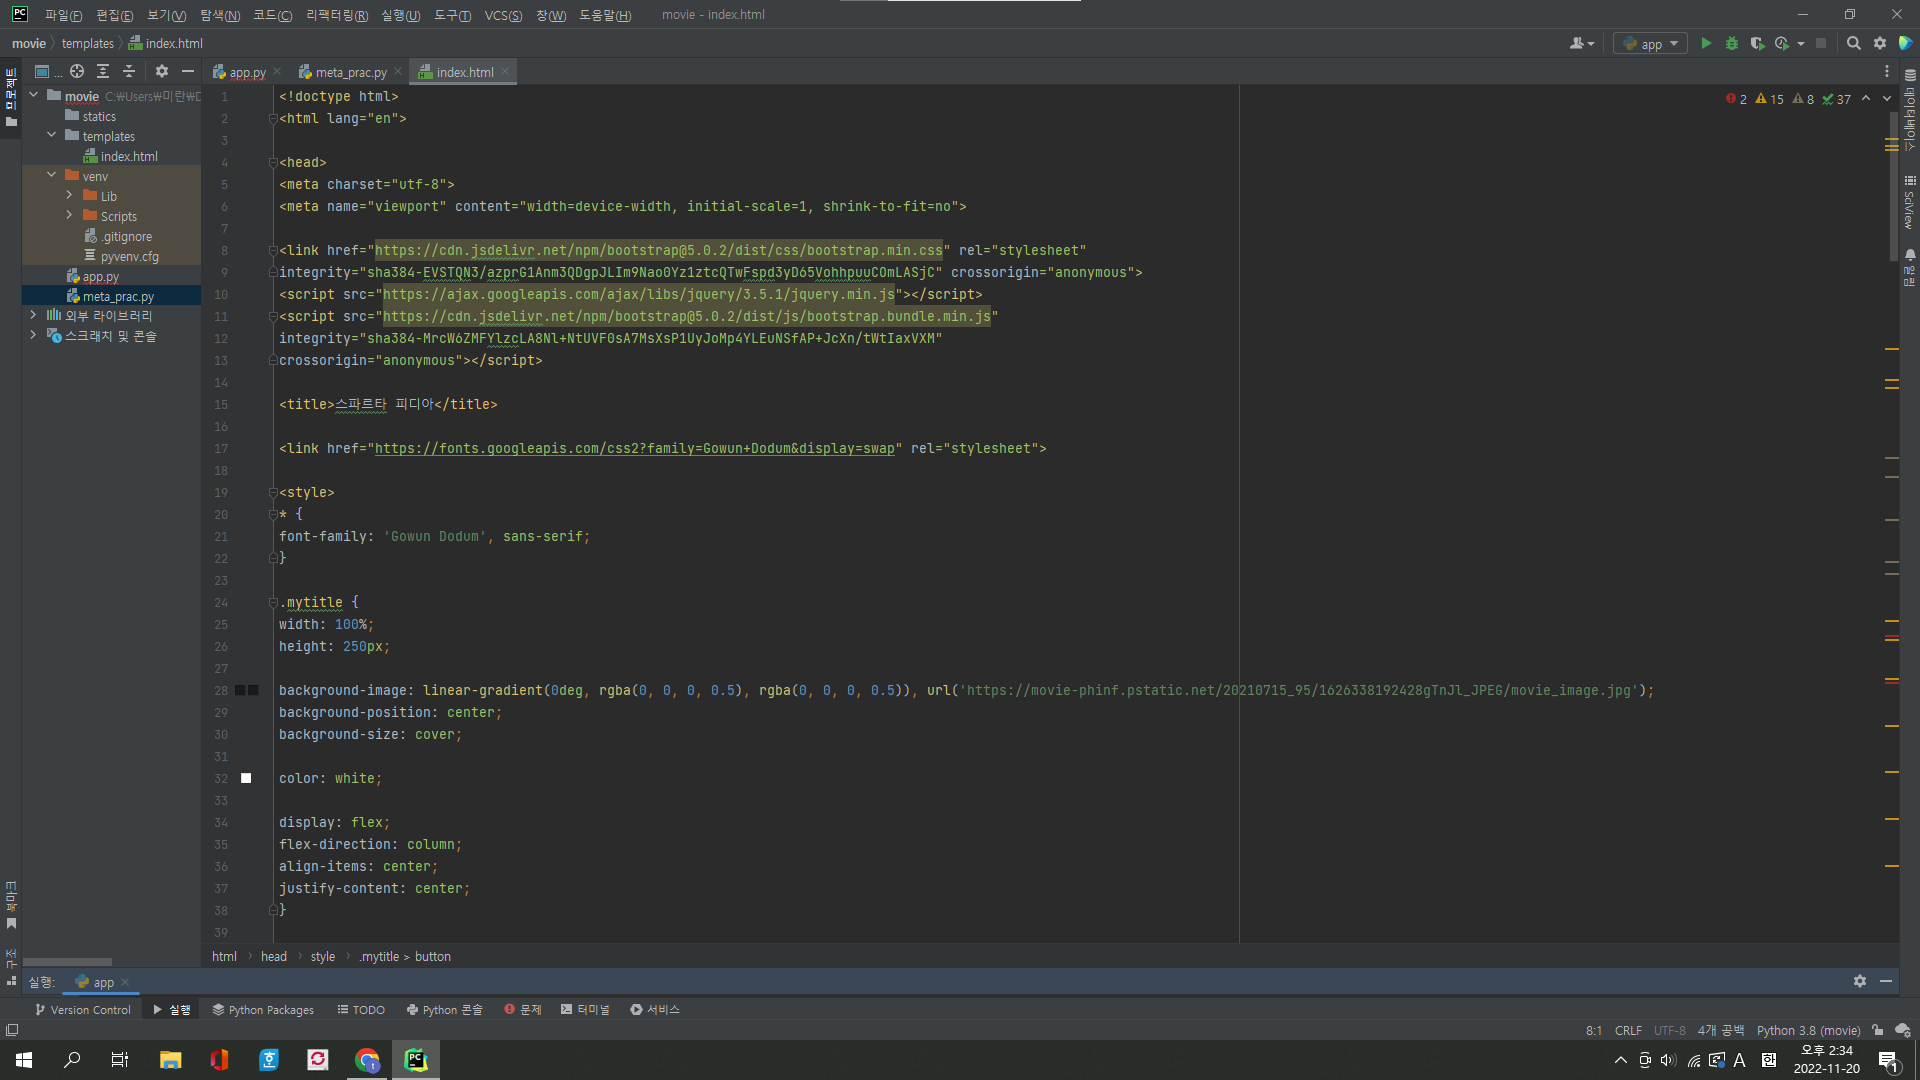Open the 파일(F) menu
The width and height of the screenshot is (1920, 1080).
(63, 15)
